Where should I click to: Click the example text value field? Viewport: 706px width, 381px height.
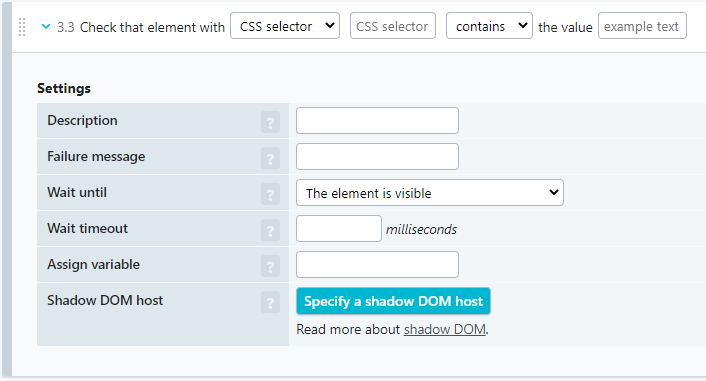point(642,26)
